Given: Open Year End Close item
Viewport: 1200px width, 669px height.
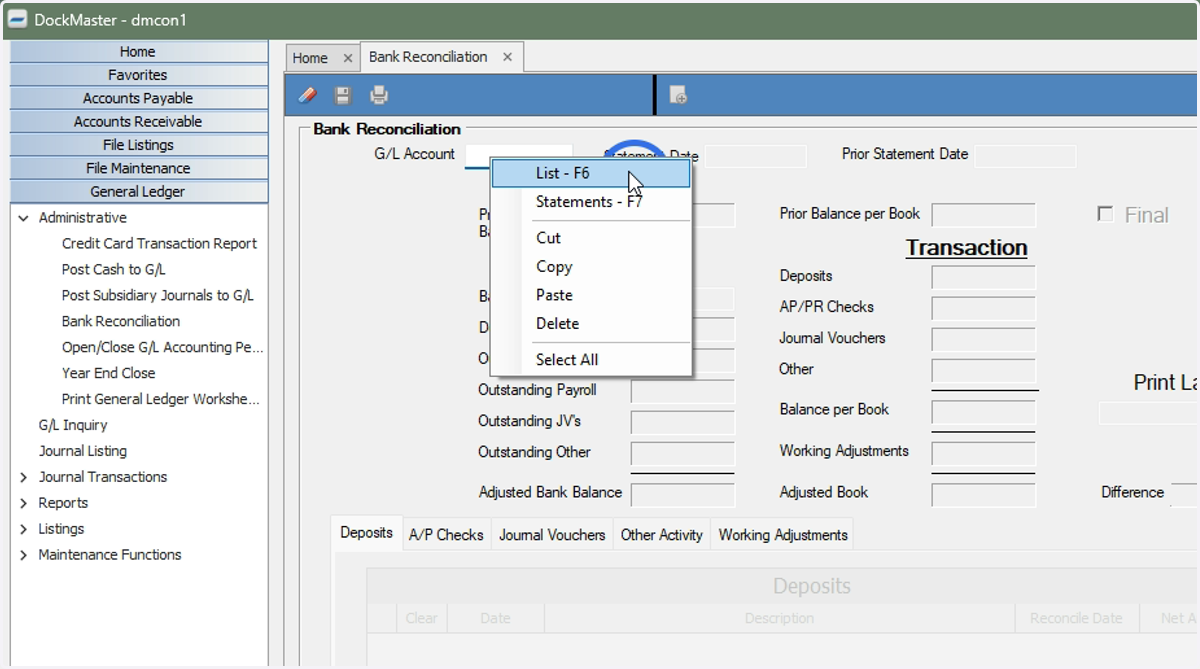Looking at the screenshot, I should click(108, 373).
